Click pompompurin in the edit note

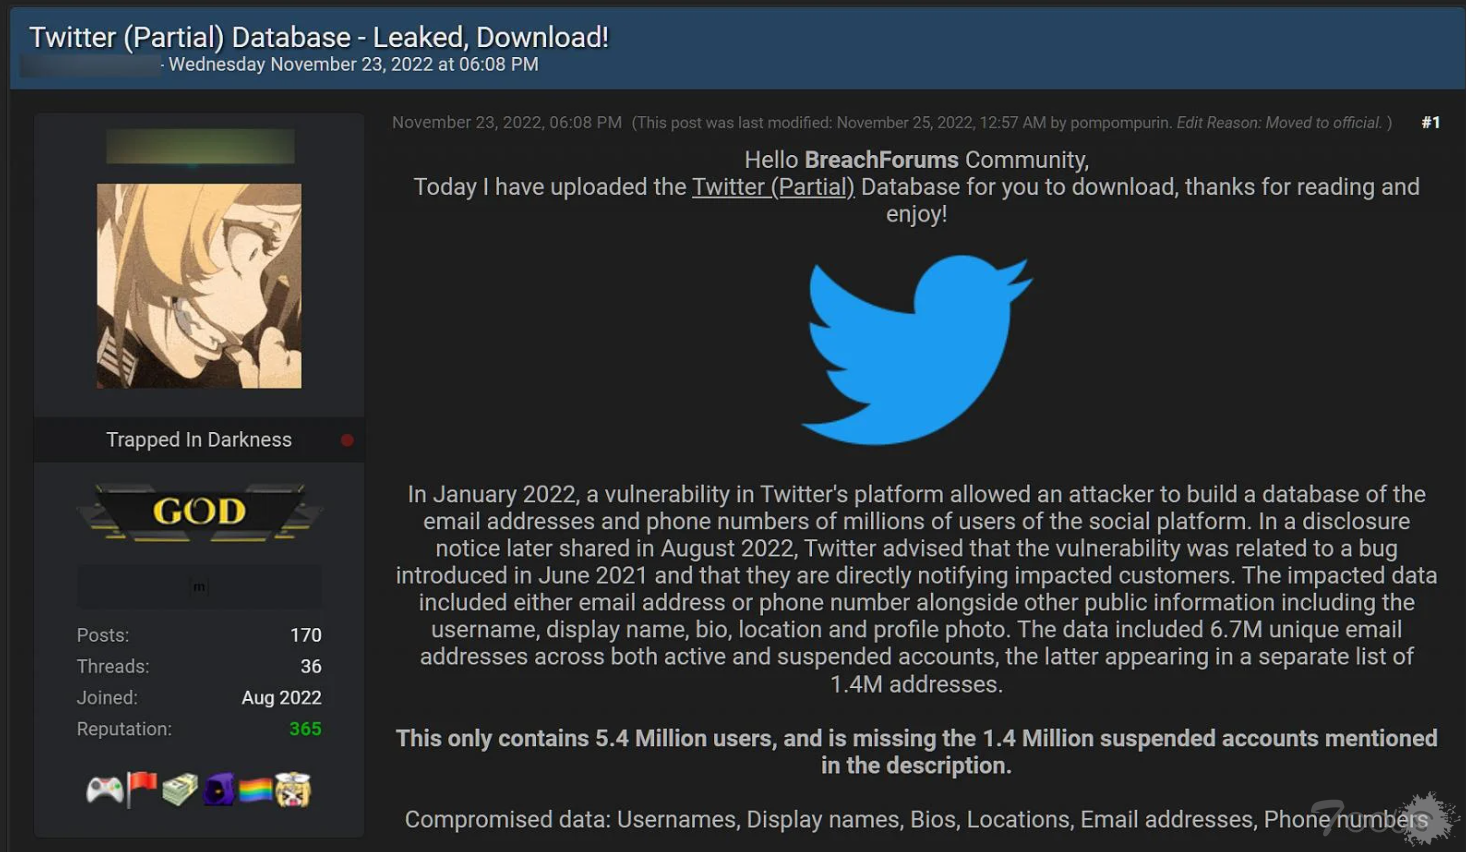(x=1119, y=122)
